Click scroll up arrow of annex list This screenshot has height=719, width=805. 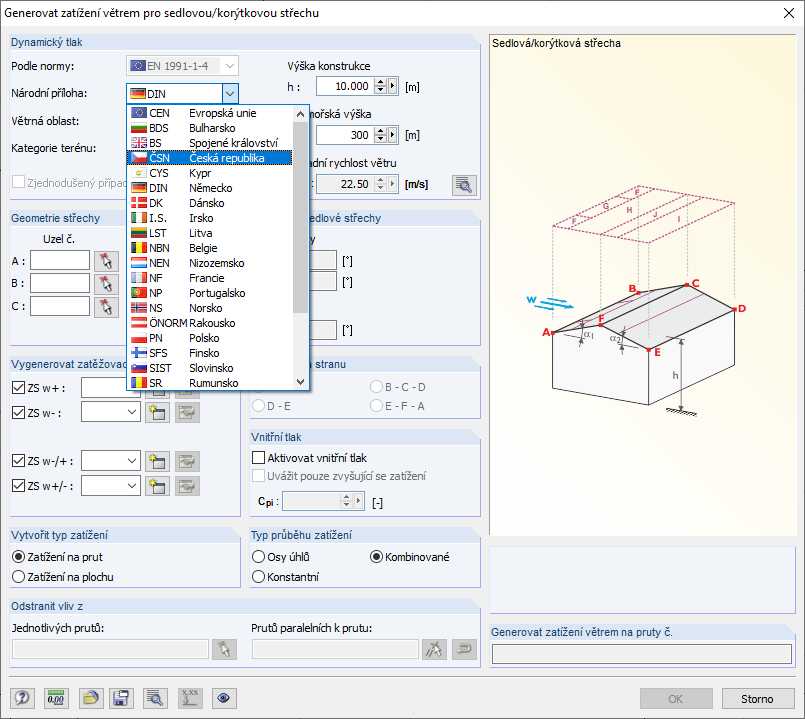coord(301,115)
